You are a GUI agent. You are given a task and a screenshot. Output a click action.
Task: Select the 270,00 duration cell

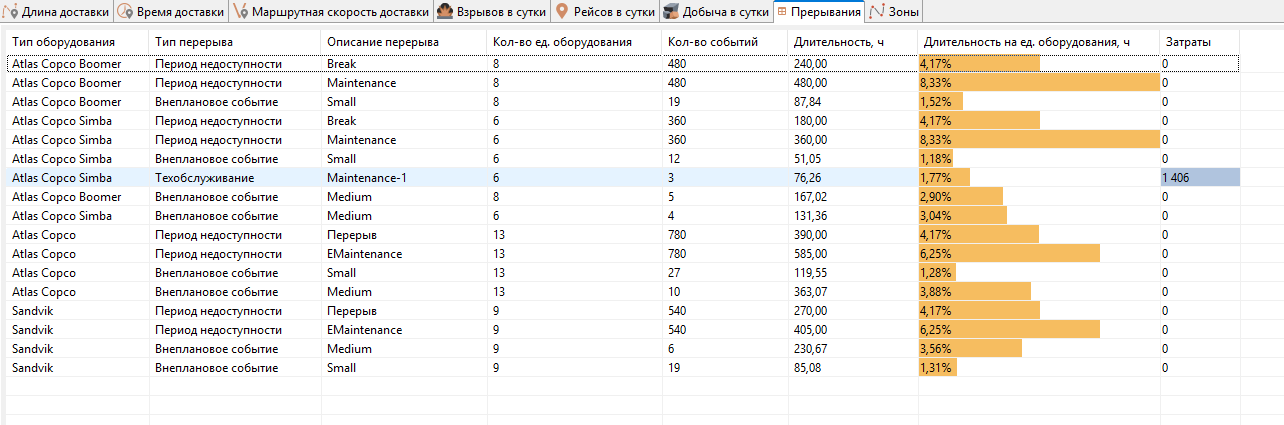(x=853, y=311)
